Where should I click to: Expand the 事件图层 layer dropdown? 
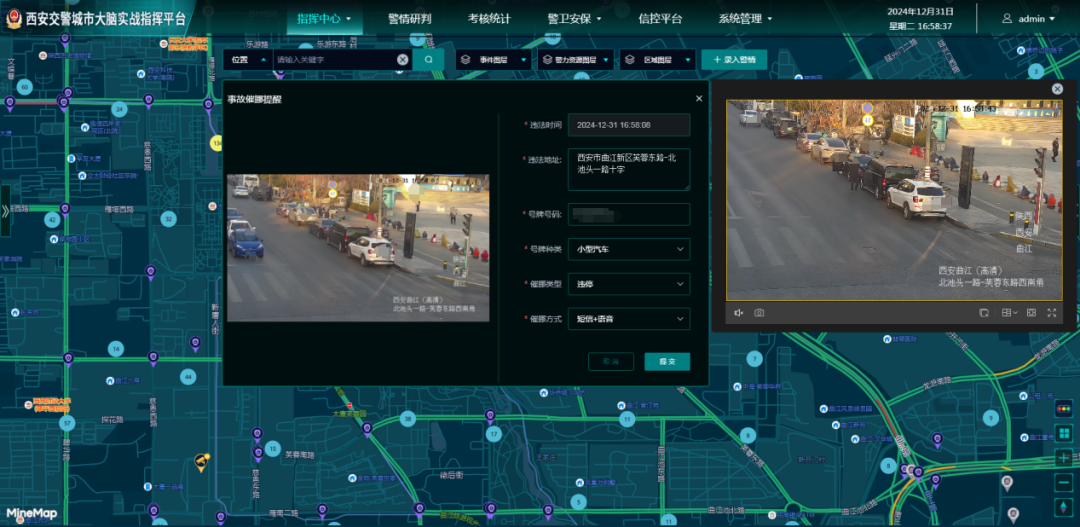[x=493, y=60]
